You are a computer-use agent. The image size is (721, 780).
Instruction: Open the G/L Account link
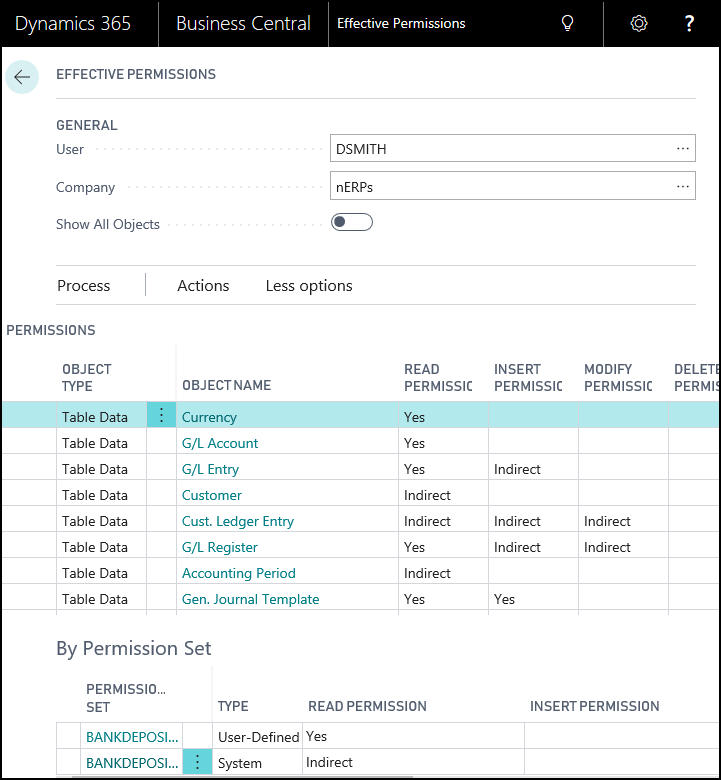pos(220,443)
